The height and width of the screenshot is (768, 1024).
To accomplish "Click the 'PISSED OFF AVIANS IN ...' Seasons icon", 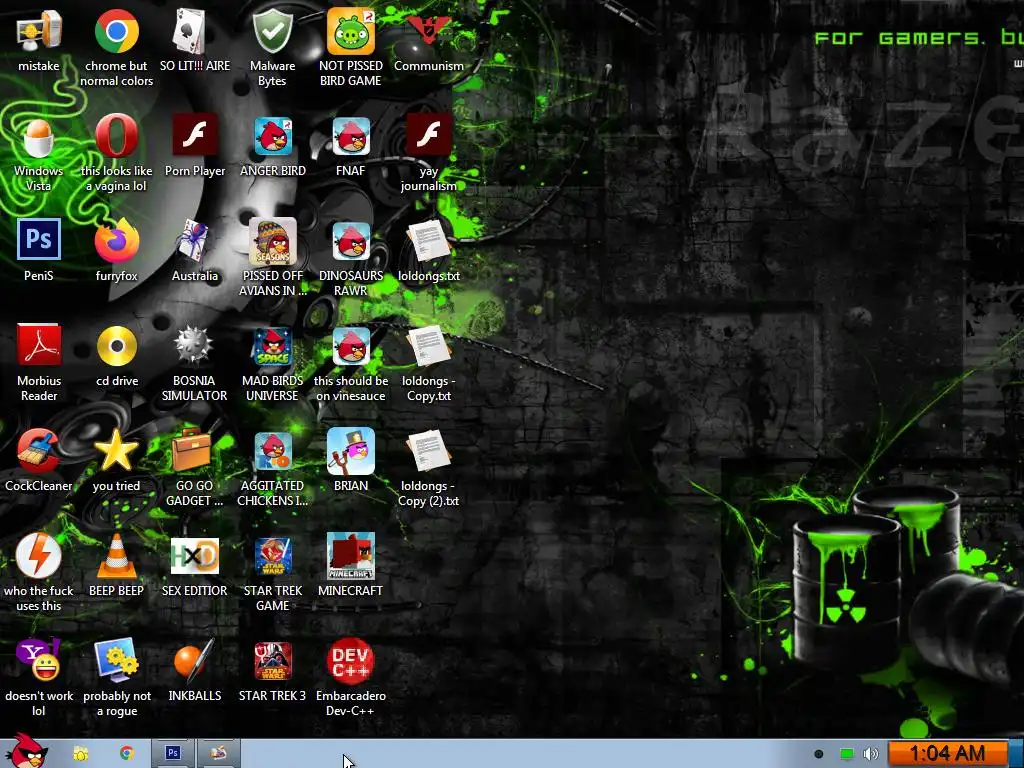I will click(x=272, y=241).
